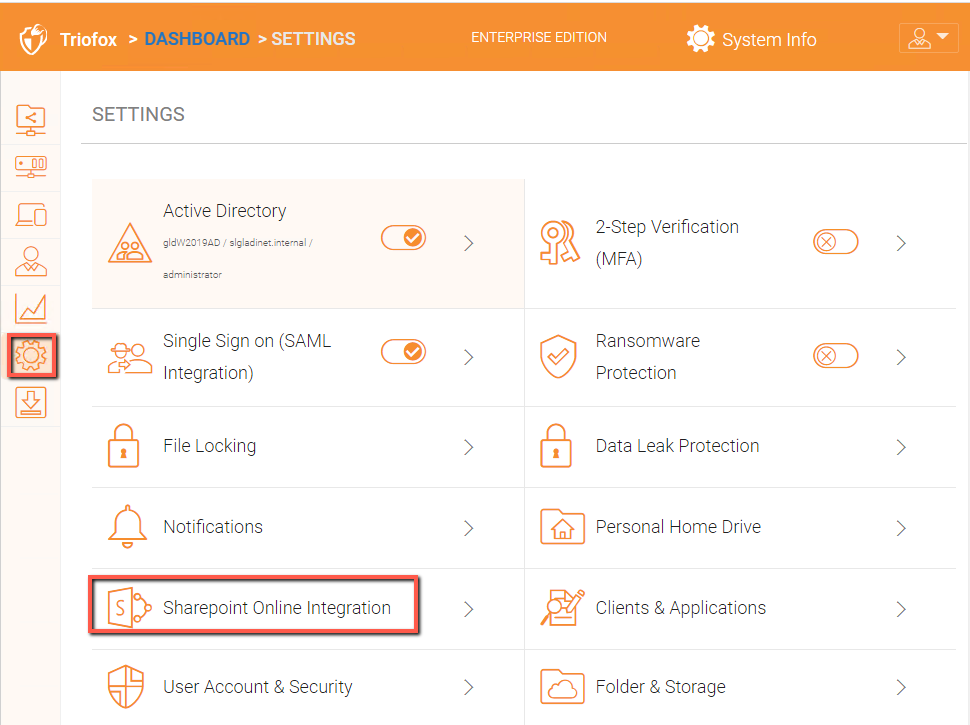The height and width of the screenshot is (725, 970).
Task: Open the user account dropdown menu
Action: [929, 38]
